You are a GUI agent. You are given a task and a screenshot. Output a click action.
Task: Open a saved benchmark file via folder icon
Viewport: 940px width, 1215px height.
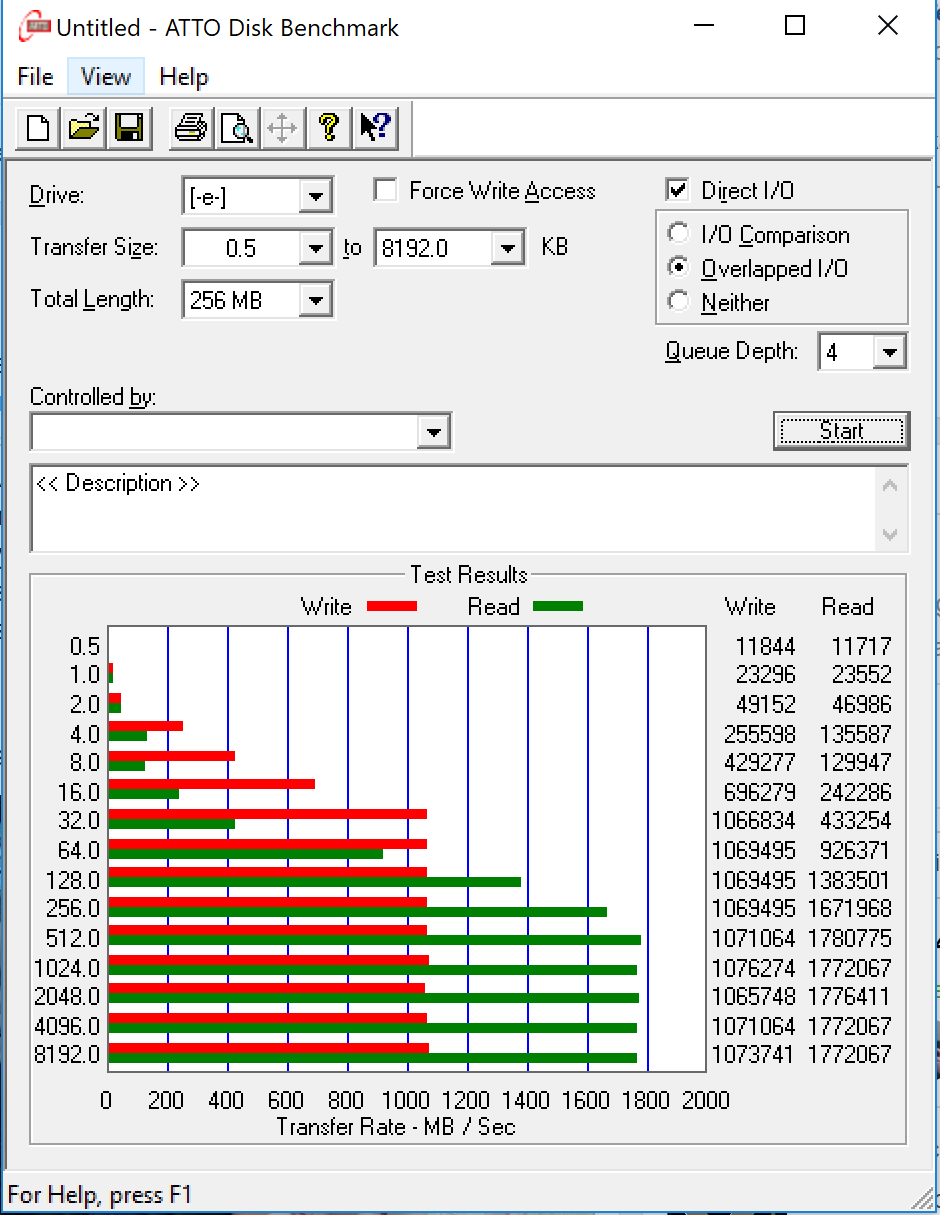84,128
